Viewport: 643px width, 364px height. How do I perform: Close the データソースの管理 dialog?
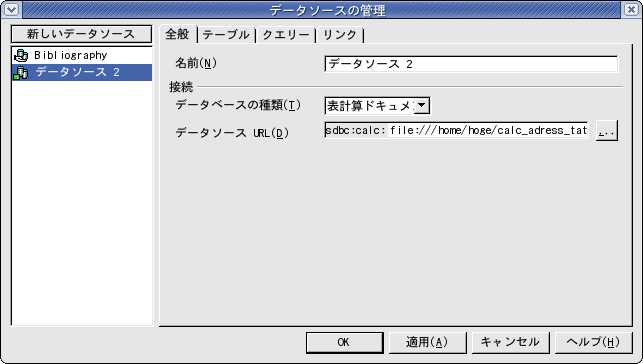(x=632, y=9)
